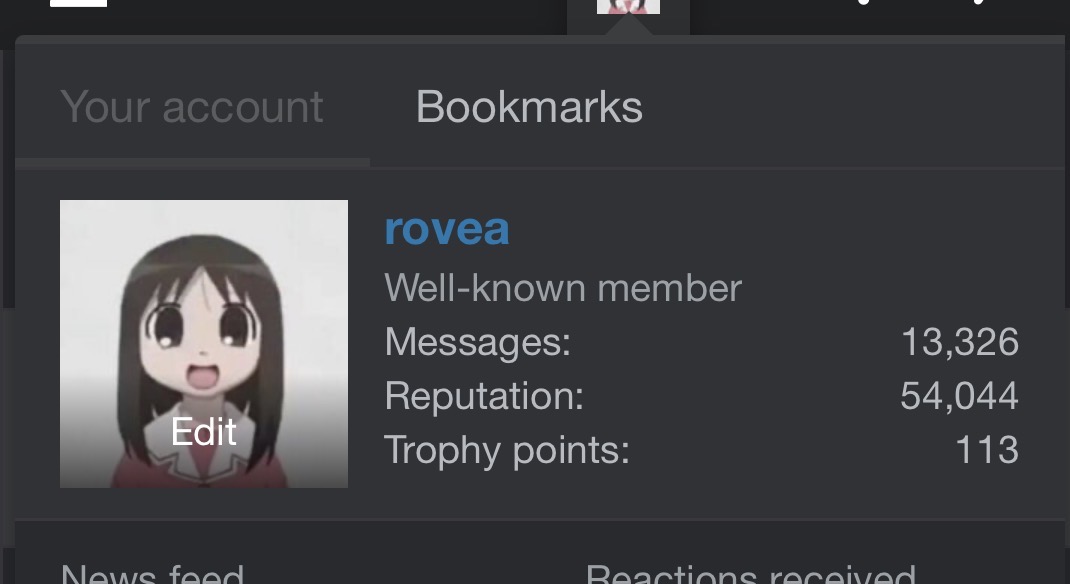Image resolution: width=1070 pixels, height=584 pixels.
Task: Open the Messages label link
Action: pyautogui.click(x=478, y=342)
